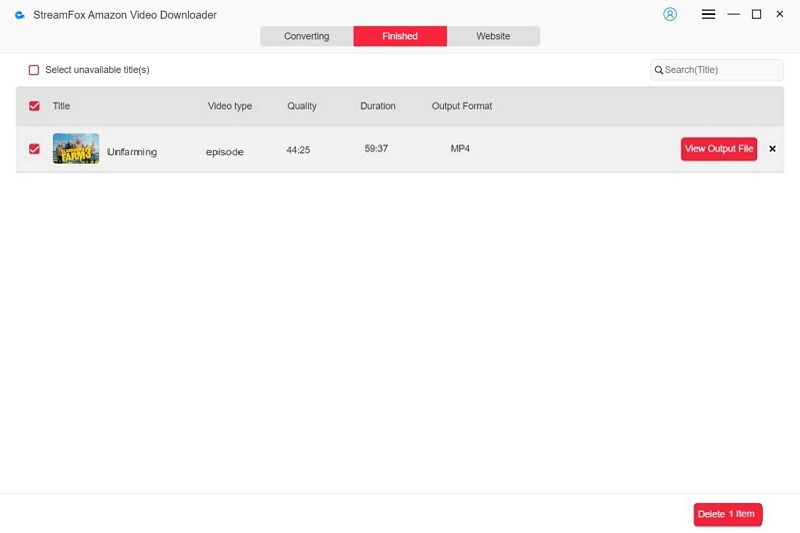Switch to the Converting tab

point(307,36)
